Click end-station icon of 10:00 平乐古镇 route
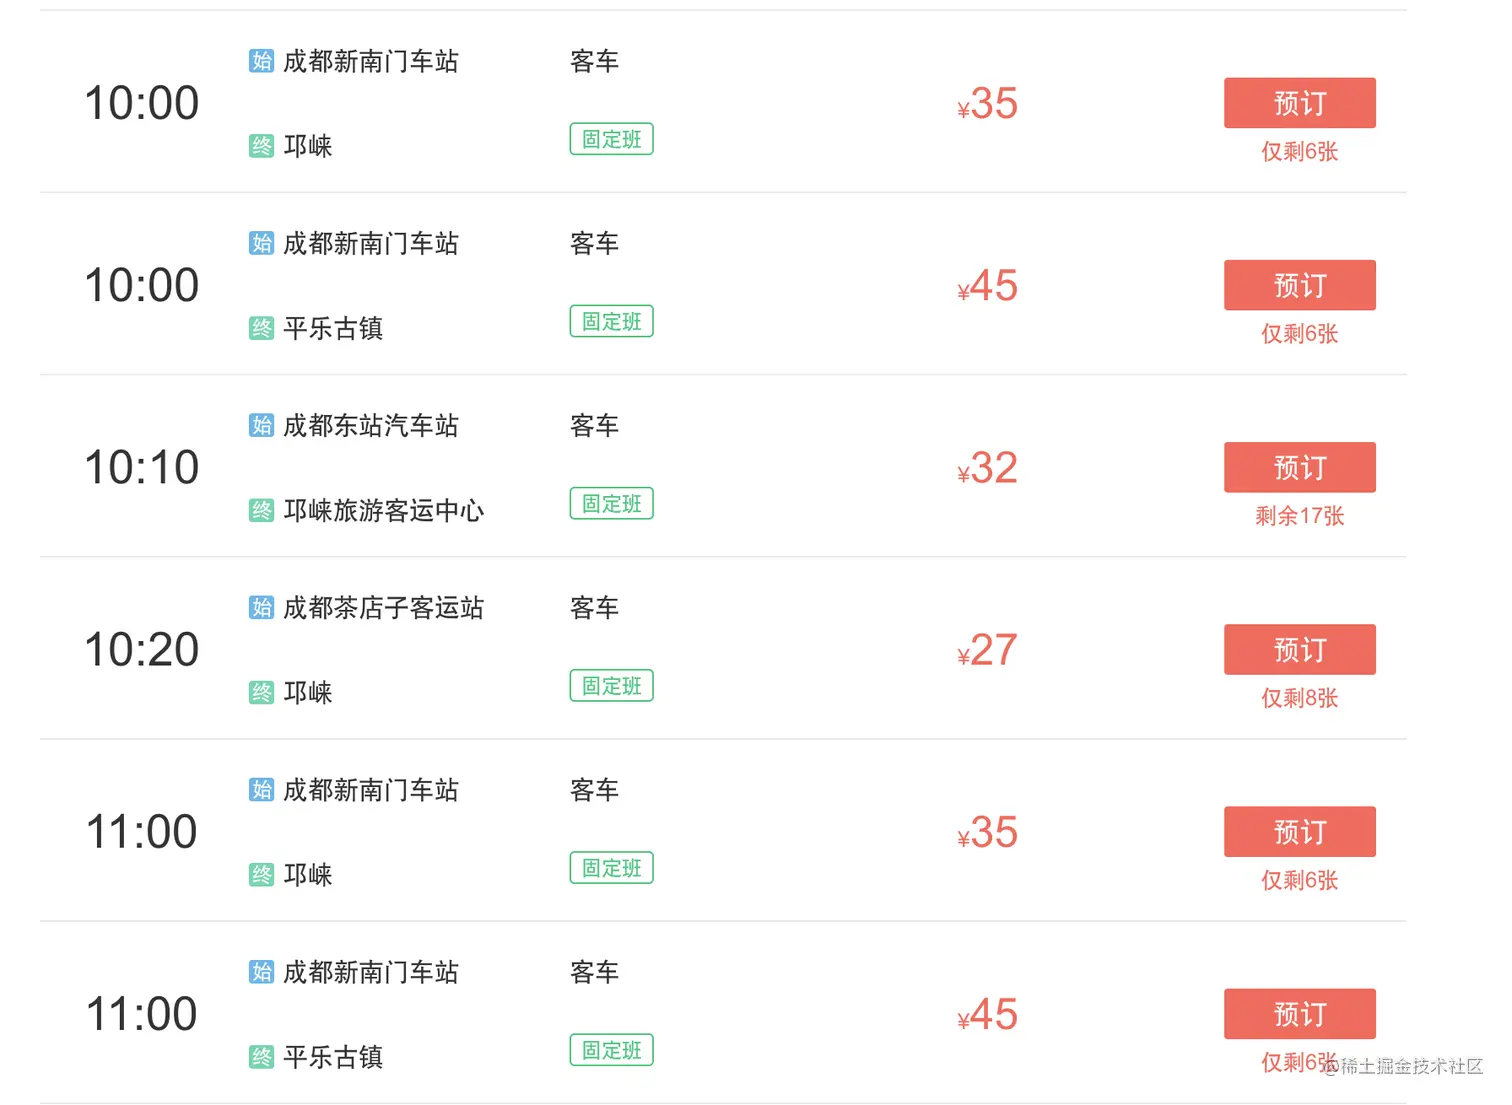 261,328
